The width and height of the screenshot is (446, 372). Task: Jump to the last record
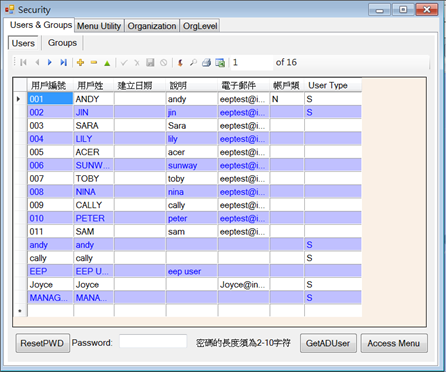pyautogui.click(x=63, y=62)
